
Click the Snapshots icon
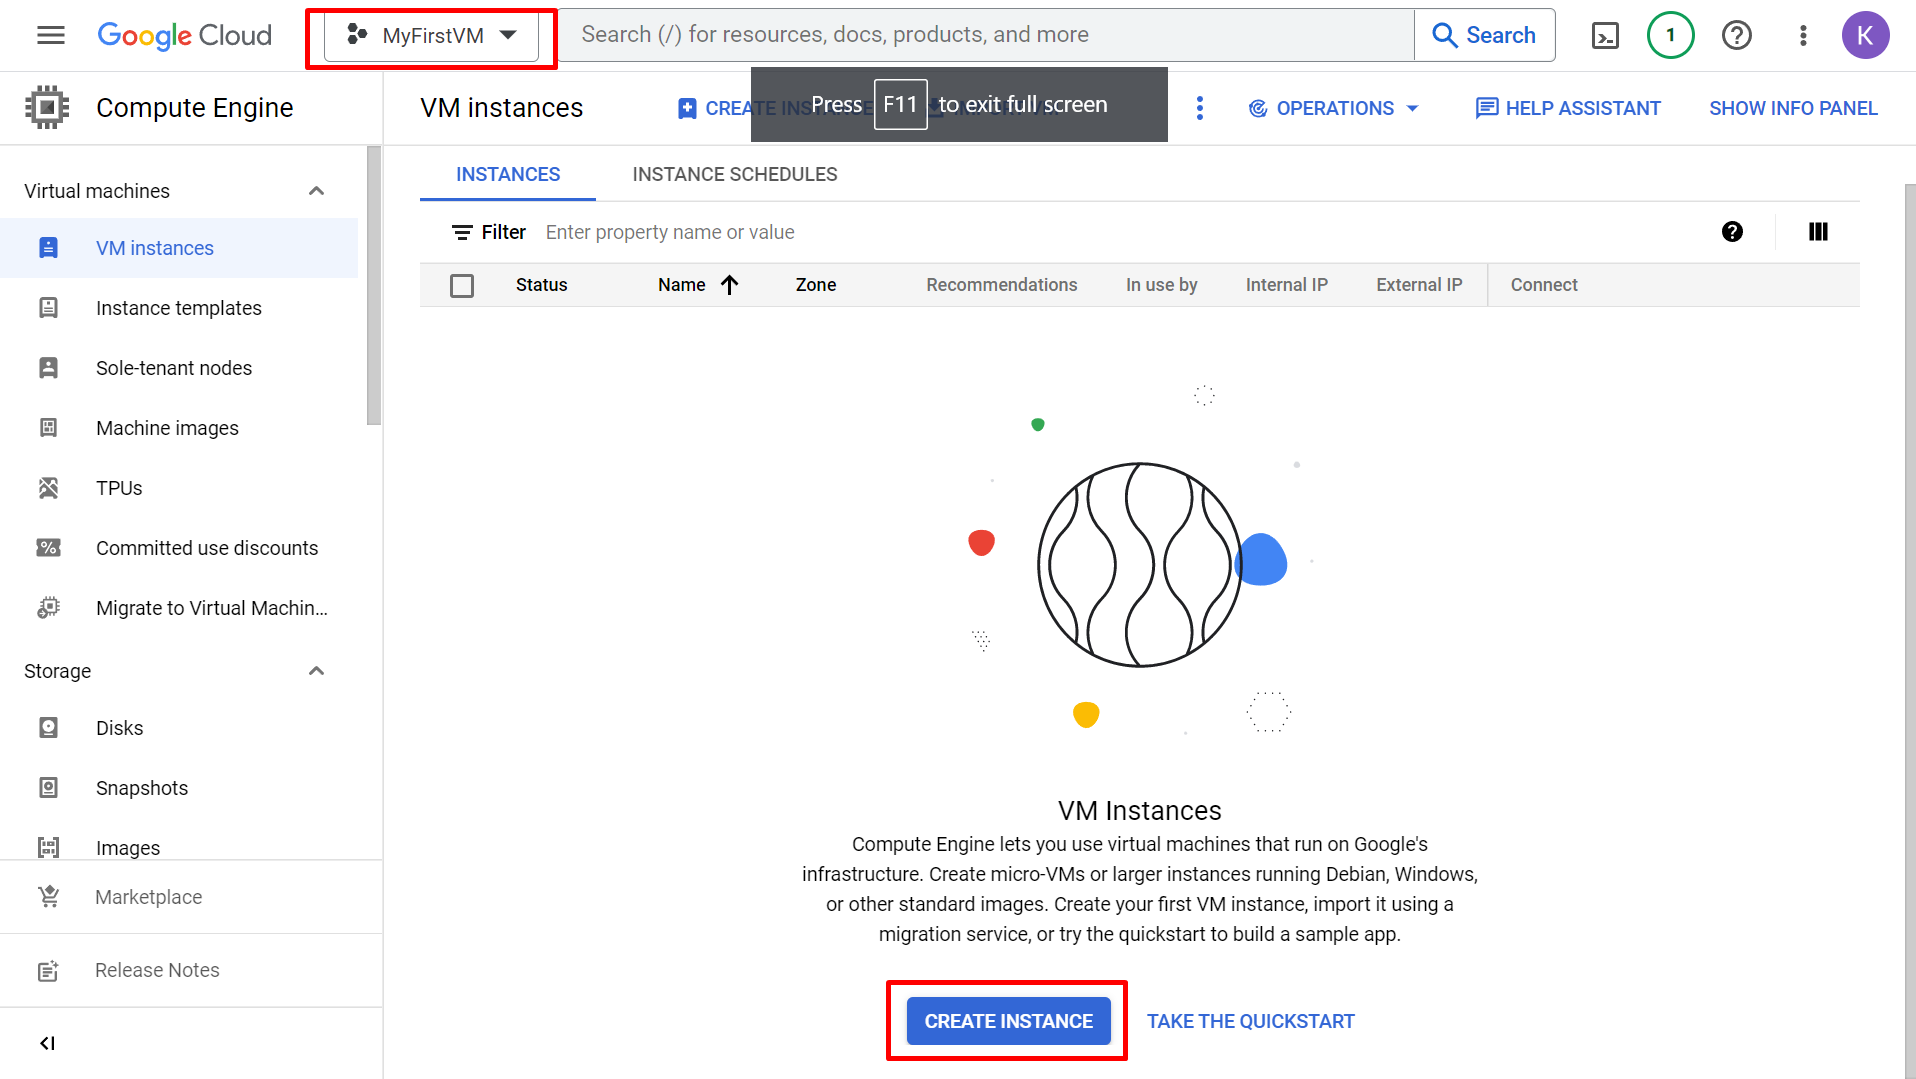[x=48, y=788]
